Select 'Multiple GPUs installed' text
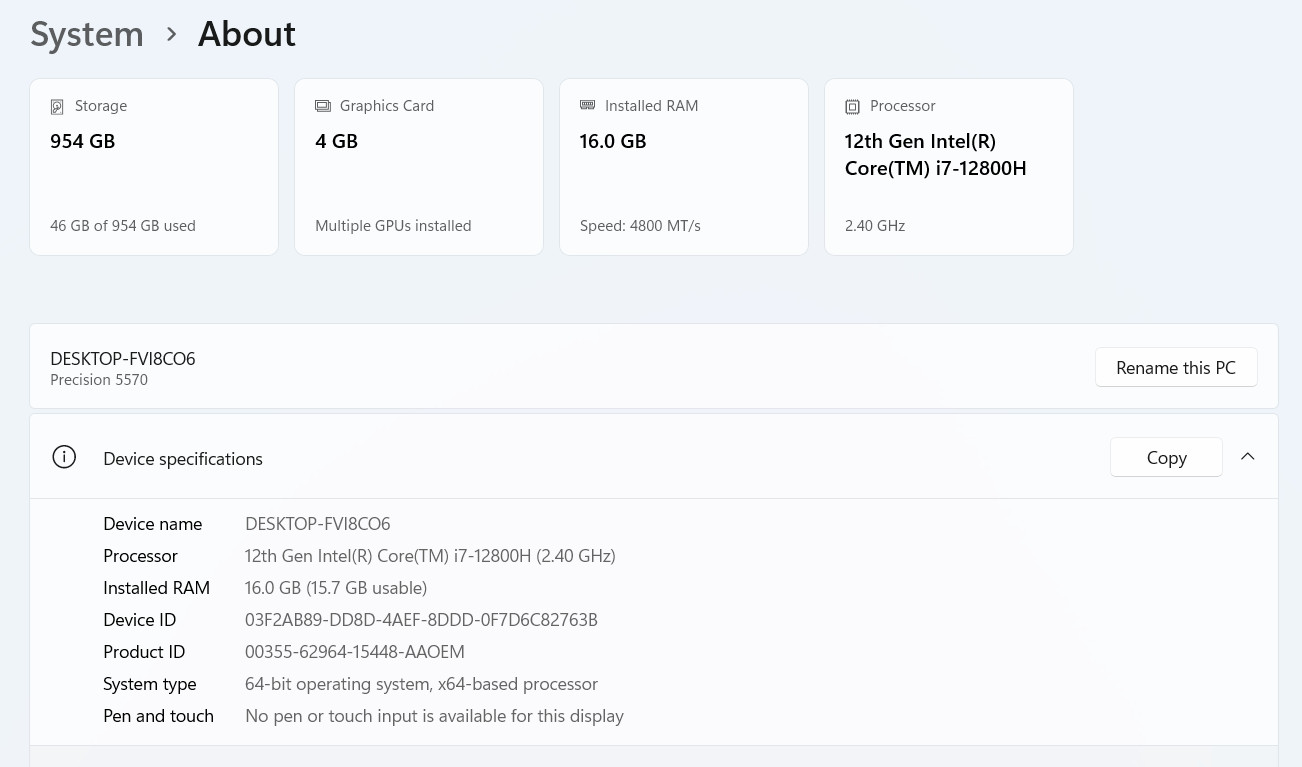The width and height of the screenshot is (1302, 767). point(393,226)
